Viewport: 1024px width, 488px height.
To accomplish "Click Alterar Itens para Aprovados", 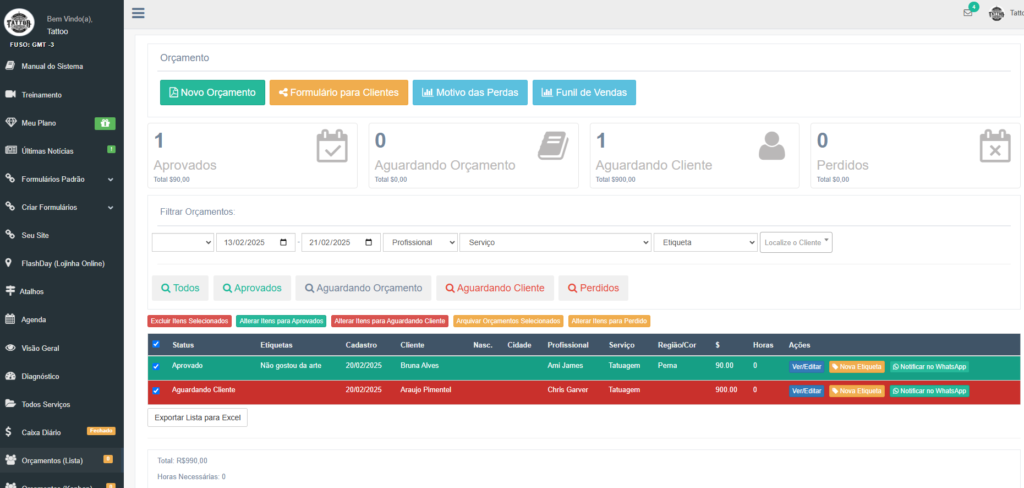I will point(281,321).
